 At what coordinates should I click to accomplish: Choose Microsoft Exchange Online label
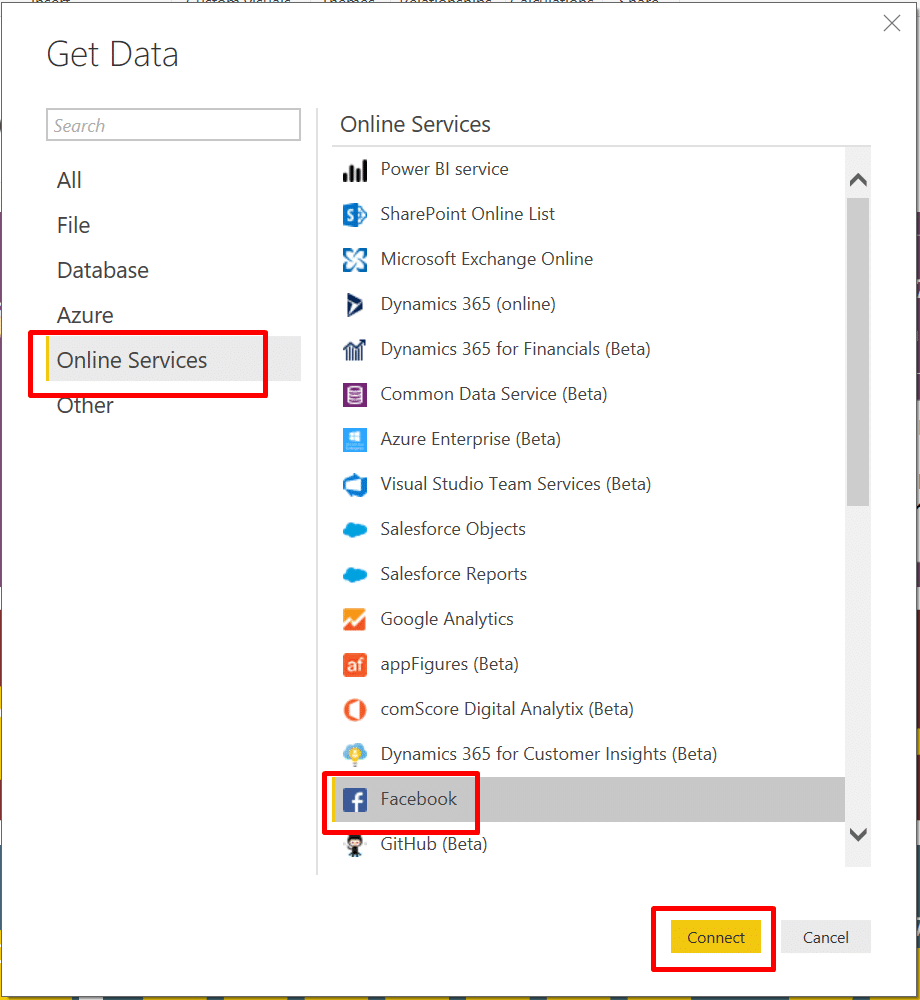486,259
